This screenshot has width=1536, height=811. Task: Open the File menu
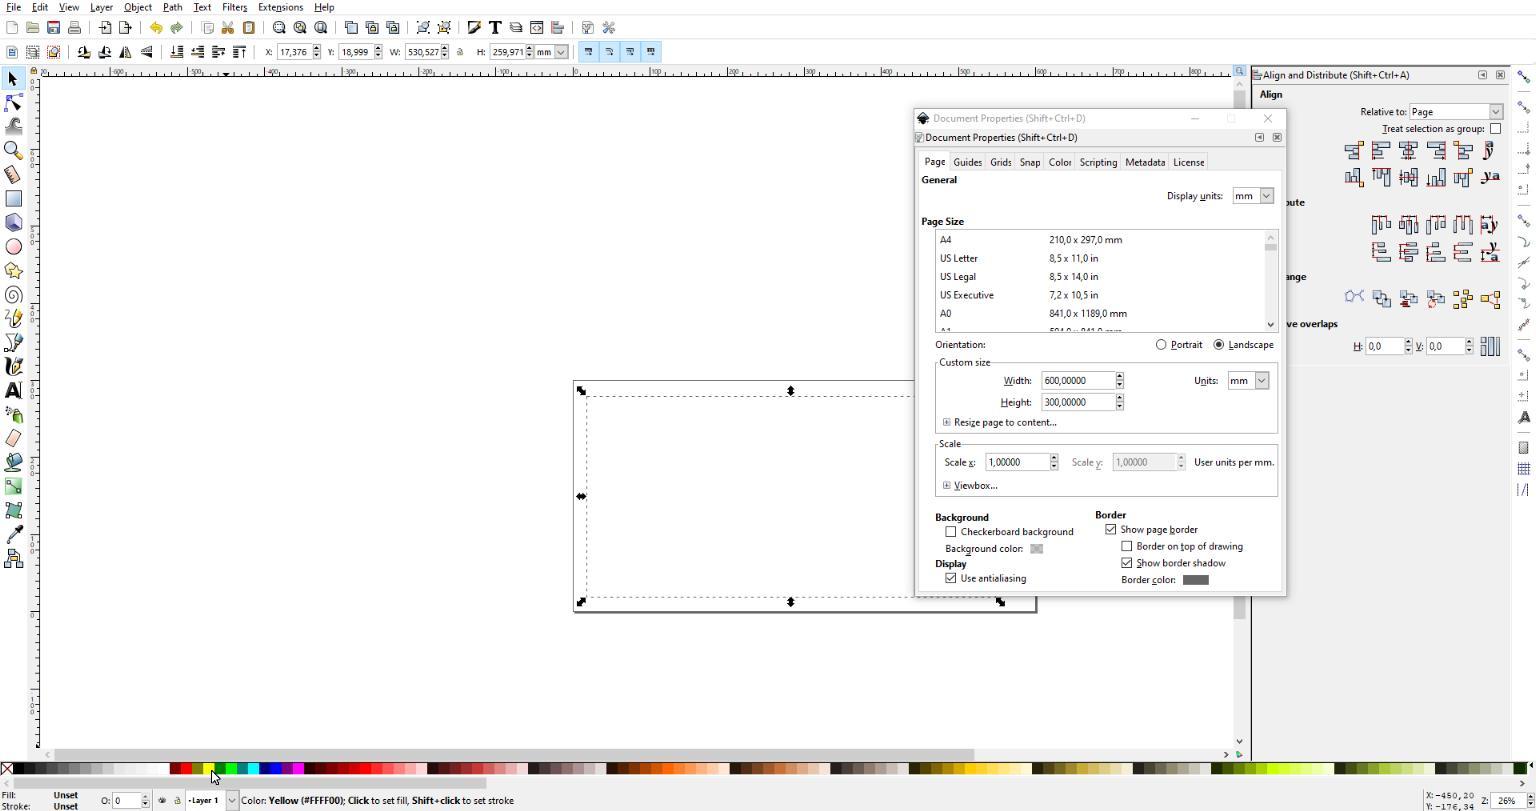point(13,7)
